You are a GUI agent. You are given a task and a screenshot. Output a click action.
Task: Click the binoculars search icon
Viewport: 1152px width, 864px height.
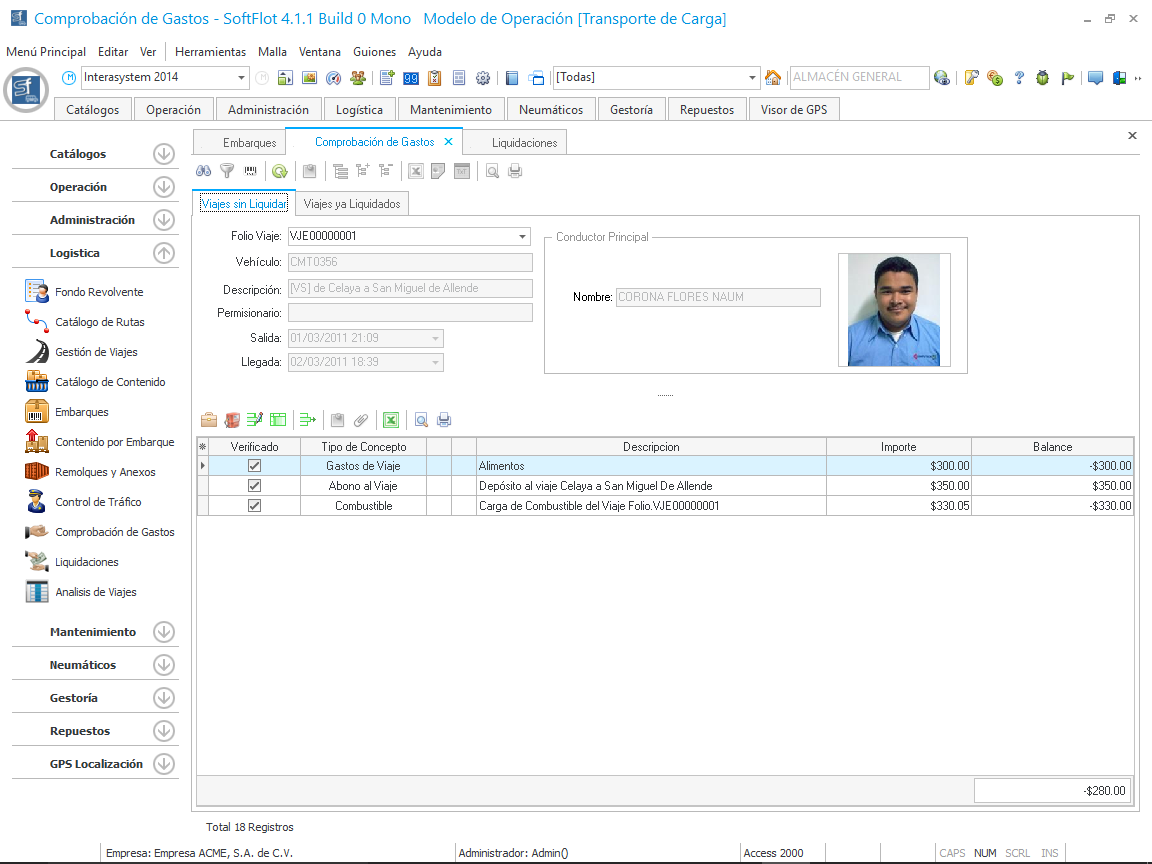pos(203,171)
